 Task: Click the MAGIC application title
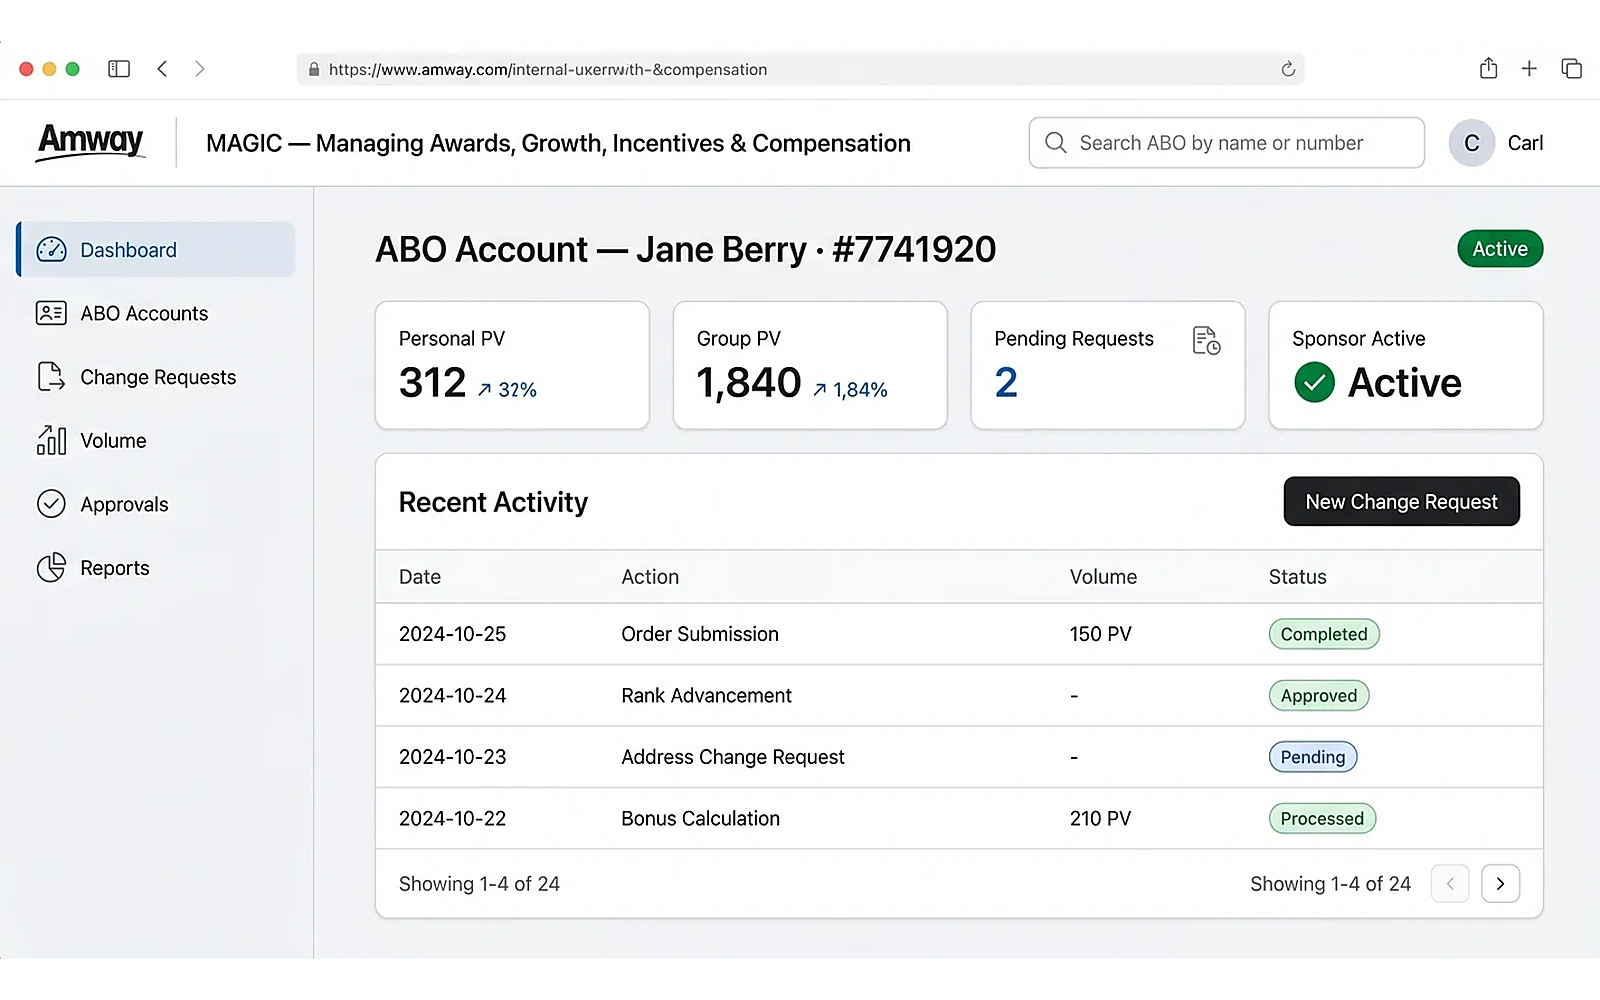[558, 143]
